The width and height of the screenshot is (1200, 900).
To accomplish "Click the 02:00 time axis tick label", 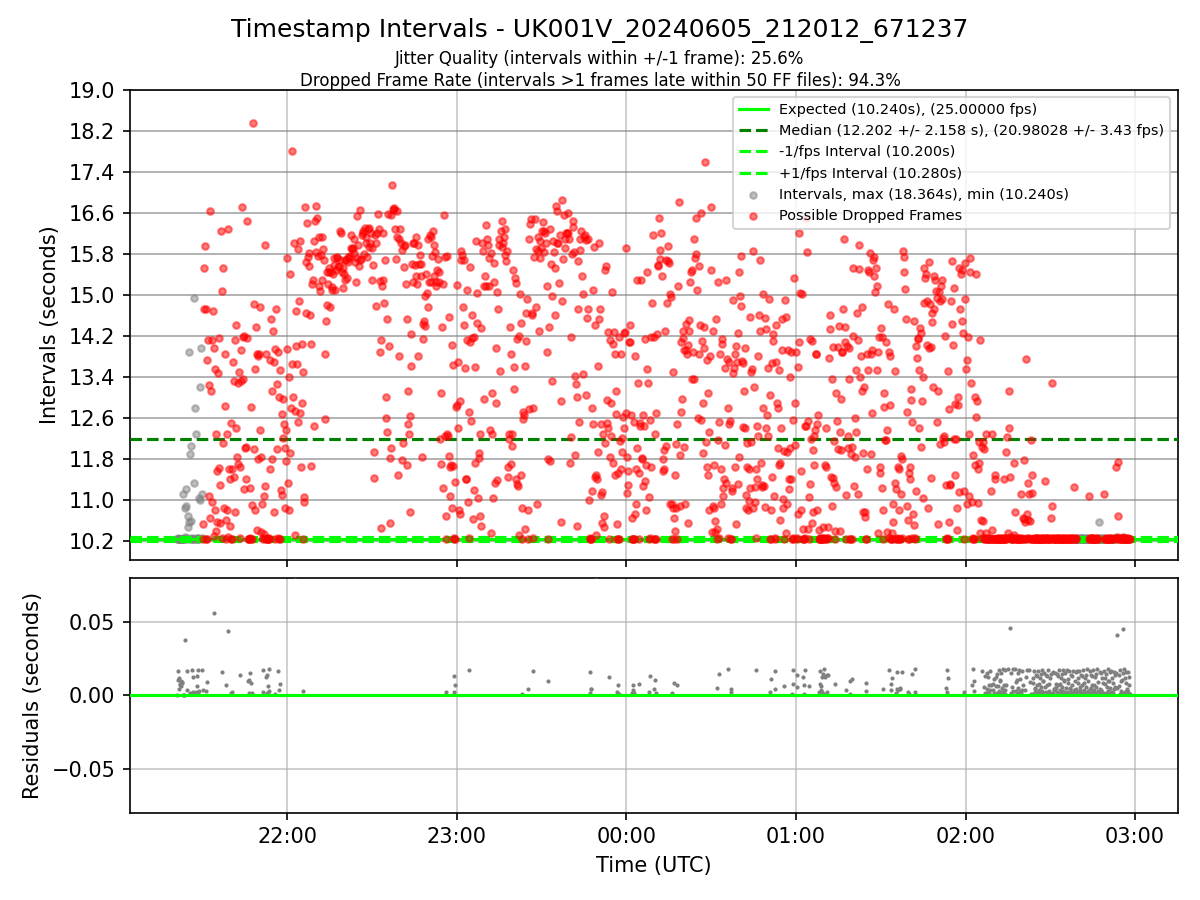I will [x=966, y=833].
